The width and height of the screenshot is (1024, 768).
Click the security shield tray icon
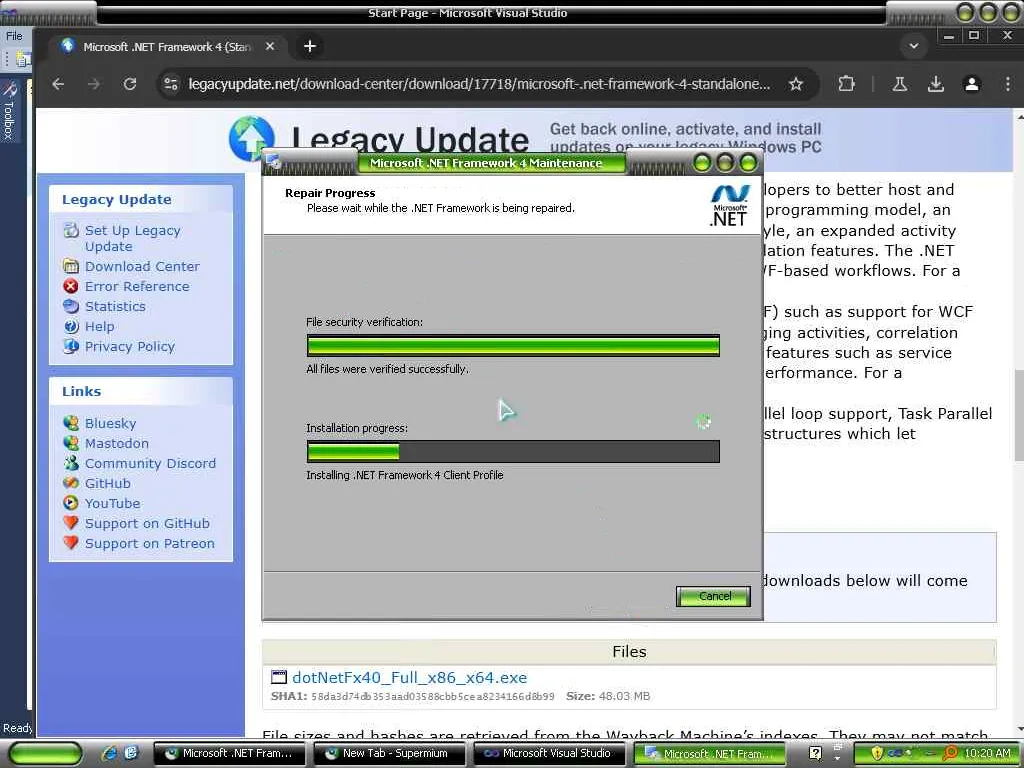[x=877, y=754]
